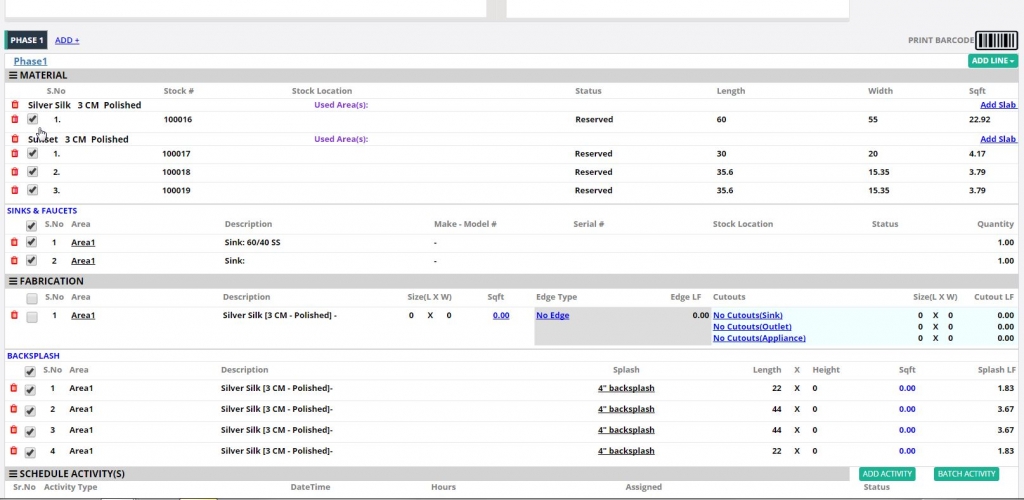
Task: Click Used Area(s) label for Sunset
Action: (342, 139)
